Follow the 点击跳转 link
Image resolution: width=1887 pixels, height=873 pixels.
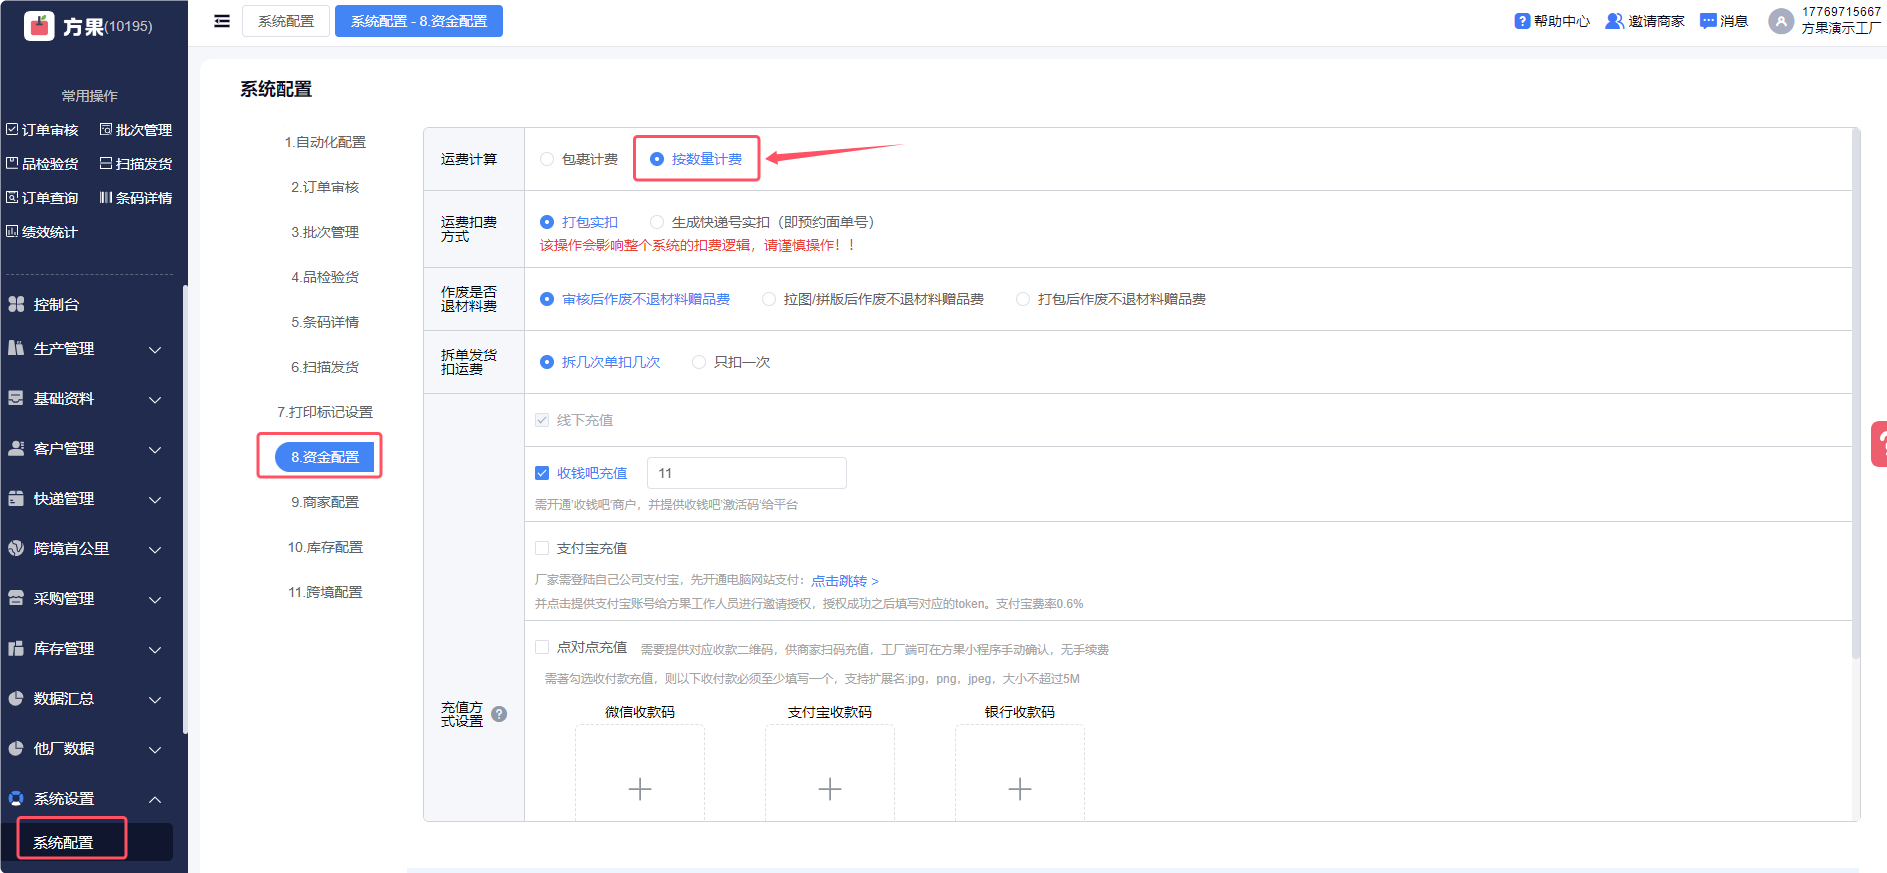pyautogui.click(x=845, y=581)
